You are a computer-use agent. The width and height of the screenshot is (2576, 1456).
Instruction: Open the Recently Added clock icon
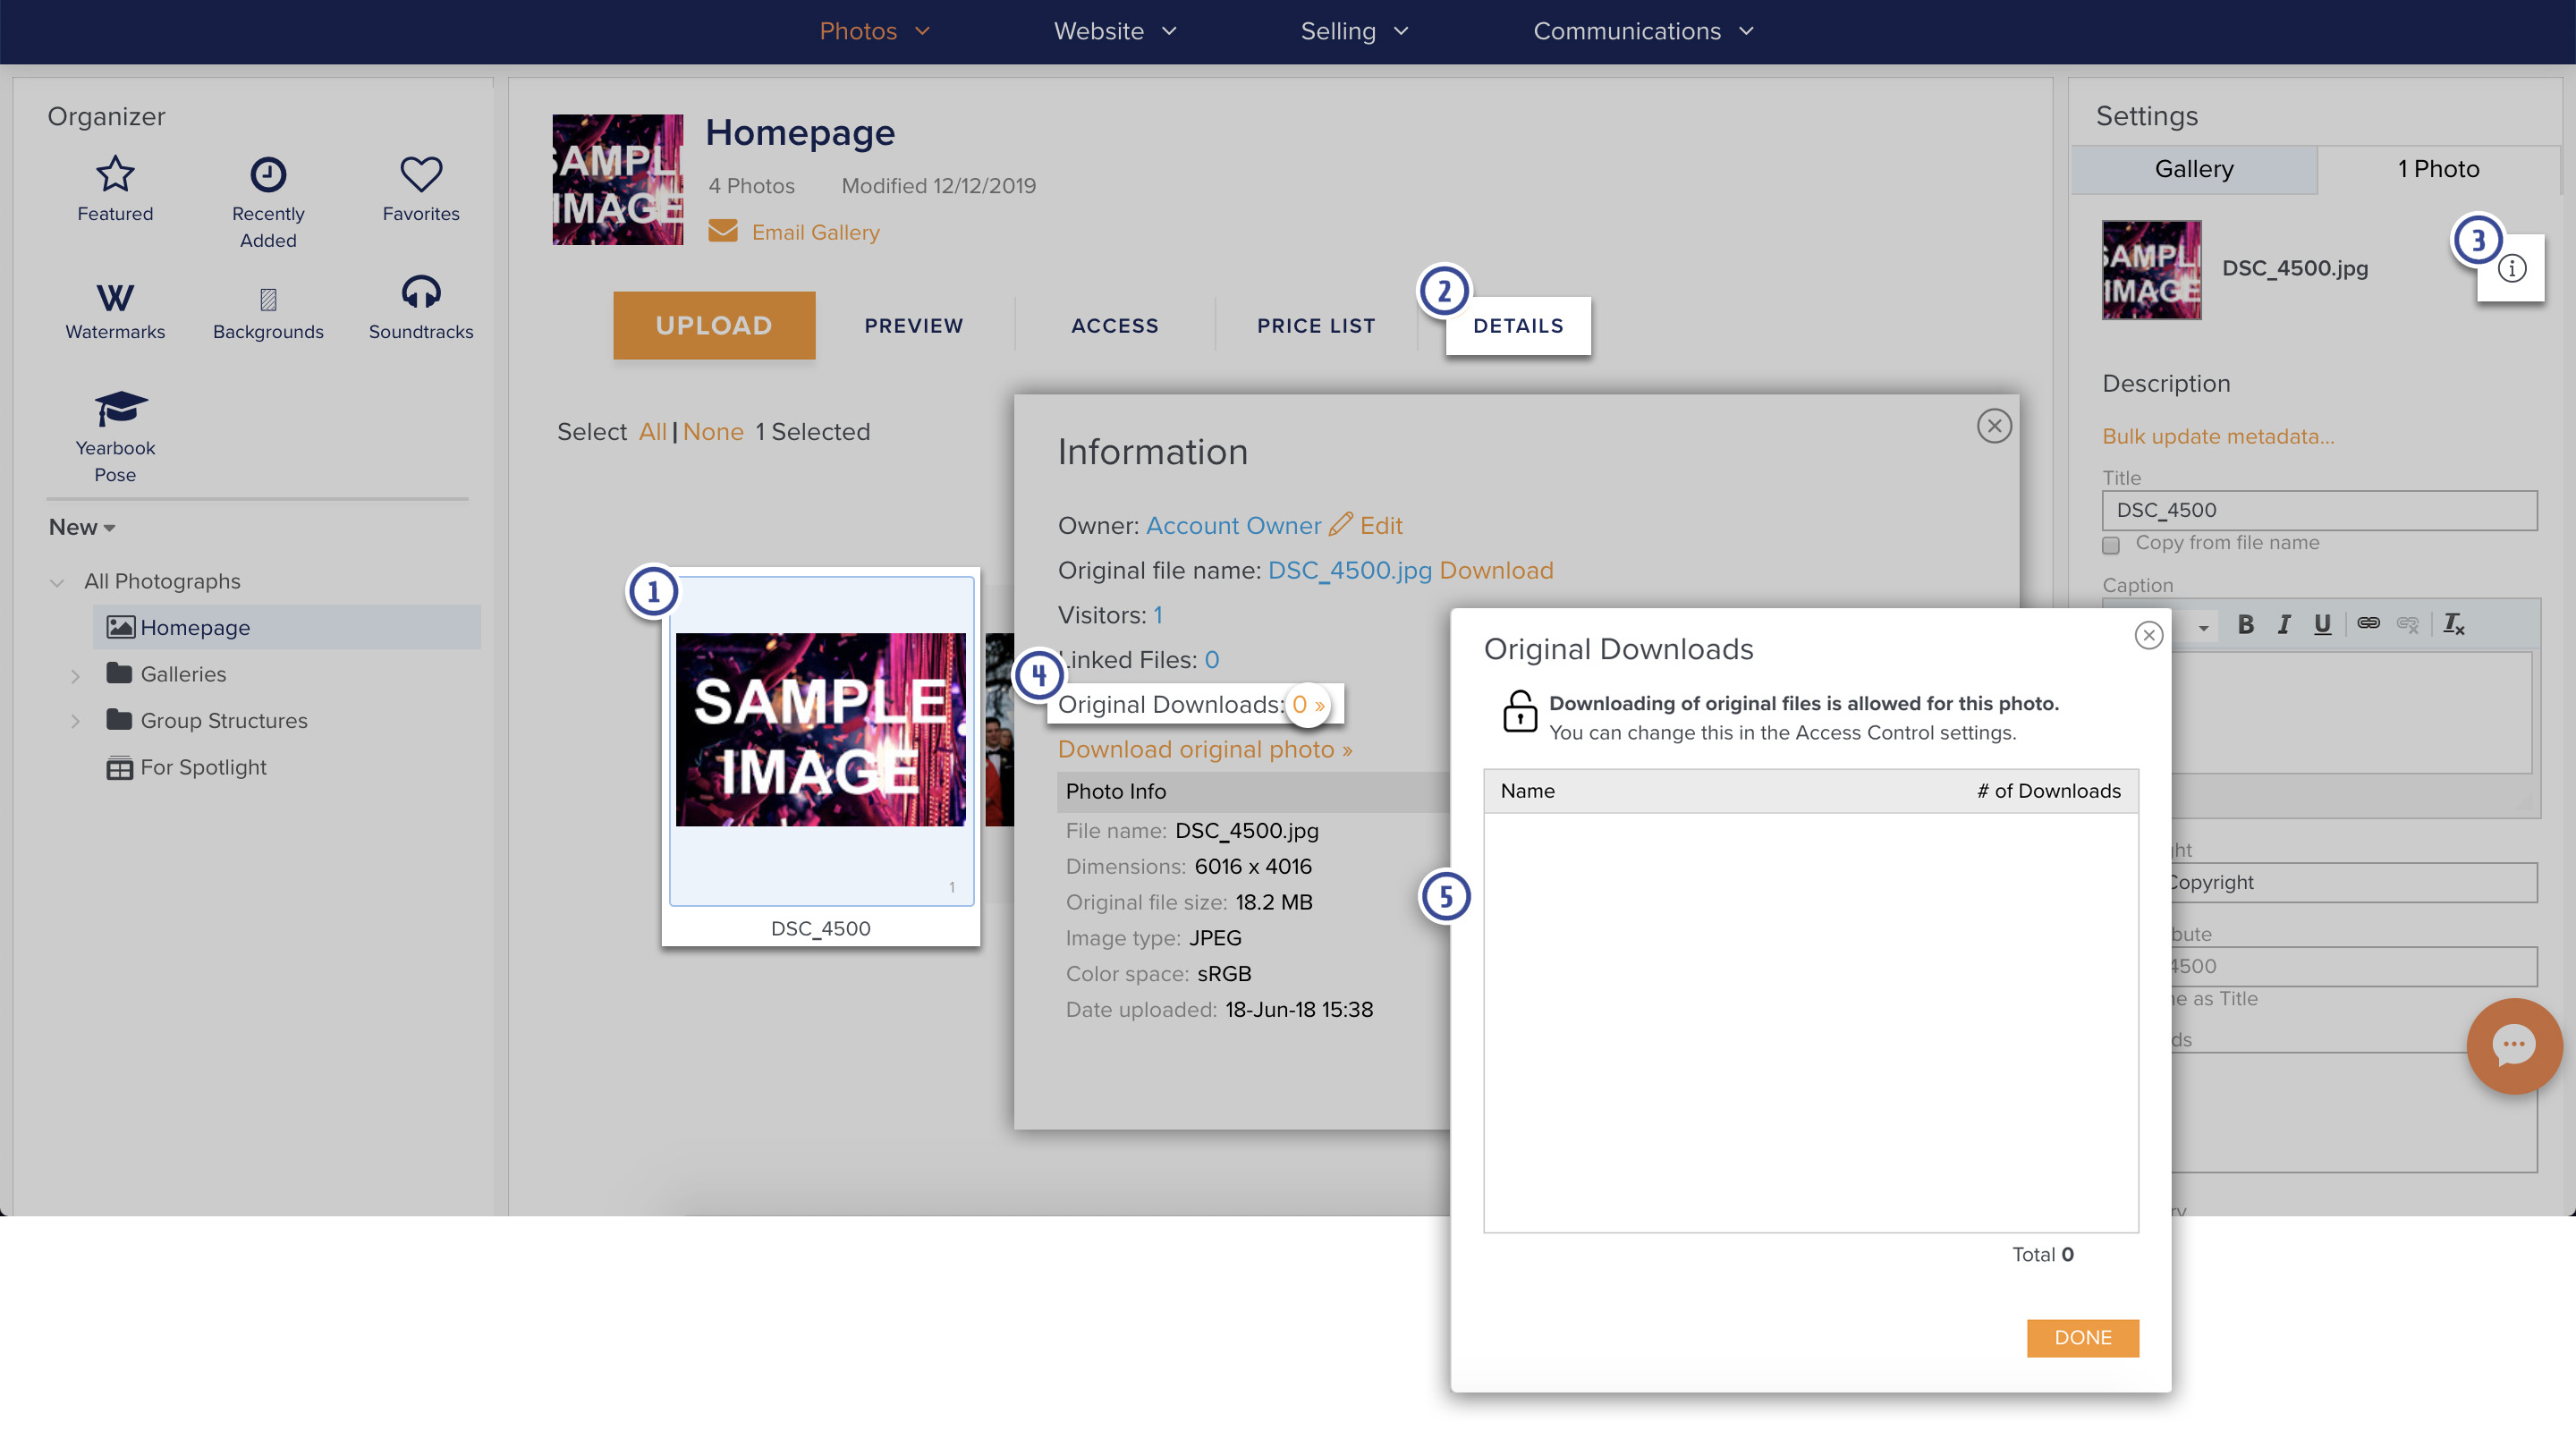coord(268,174)
